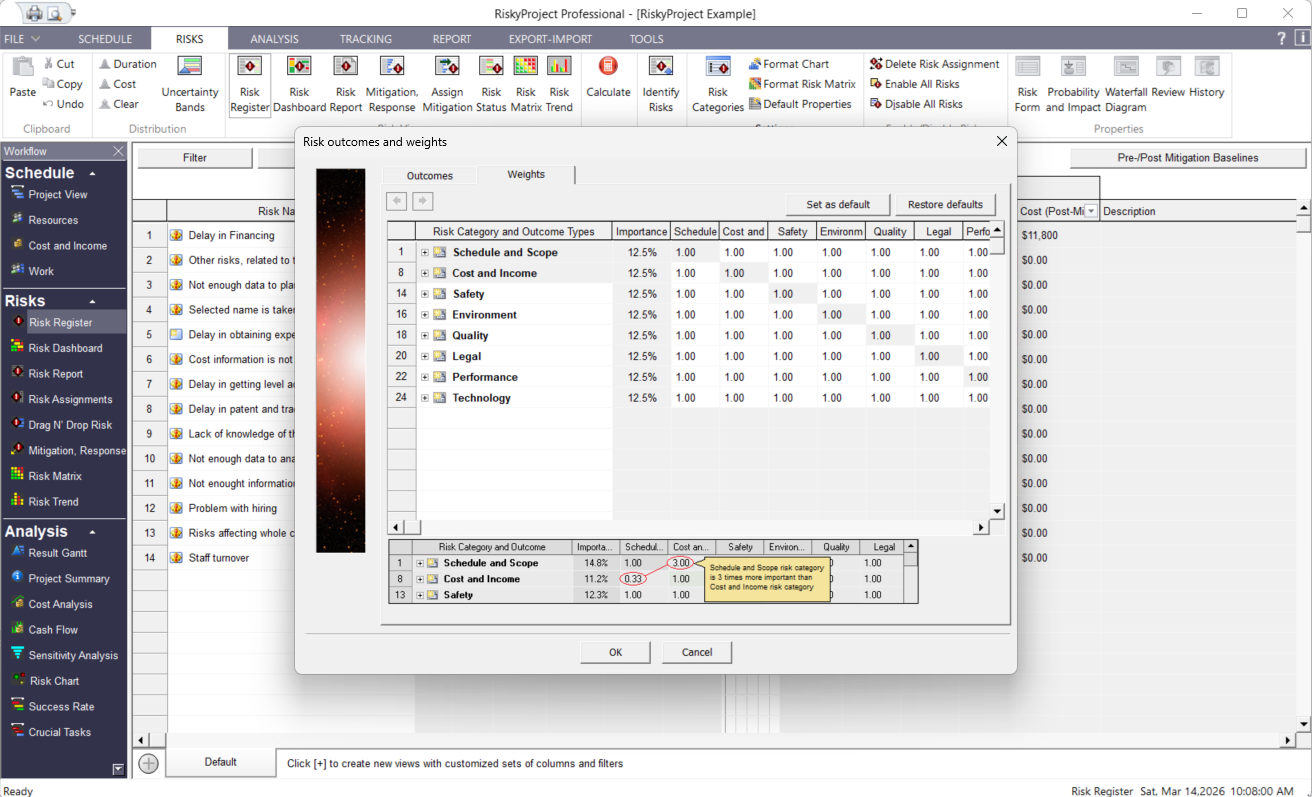Viewport: 1312px width, 797px height.
Task: Open the Risk Matrix ribbon tool
Action: click(x=526, y=83)
